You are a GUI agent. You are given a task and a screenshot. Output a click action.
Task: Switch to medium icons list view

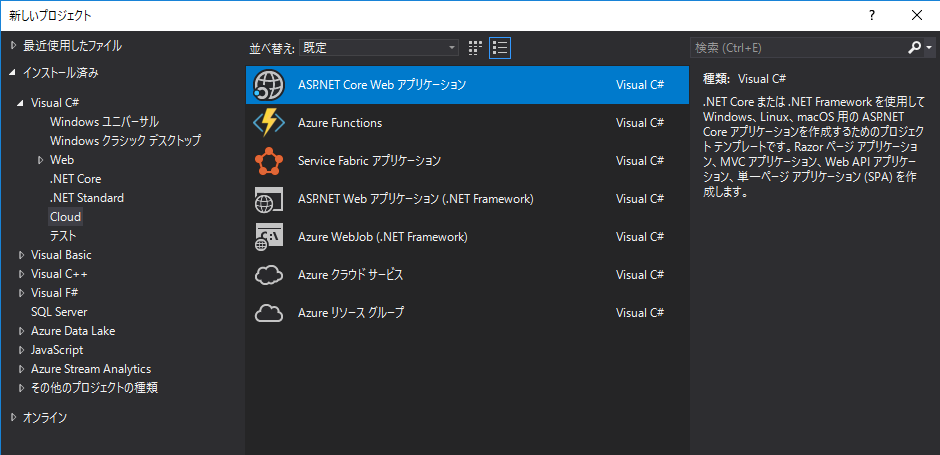click(x=499, y=48)
